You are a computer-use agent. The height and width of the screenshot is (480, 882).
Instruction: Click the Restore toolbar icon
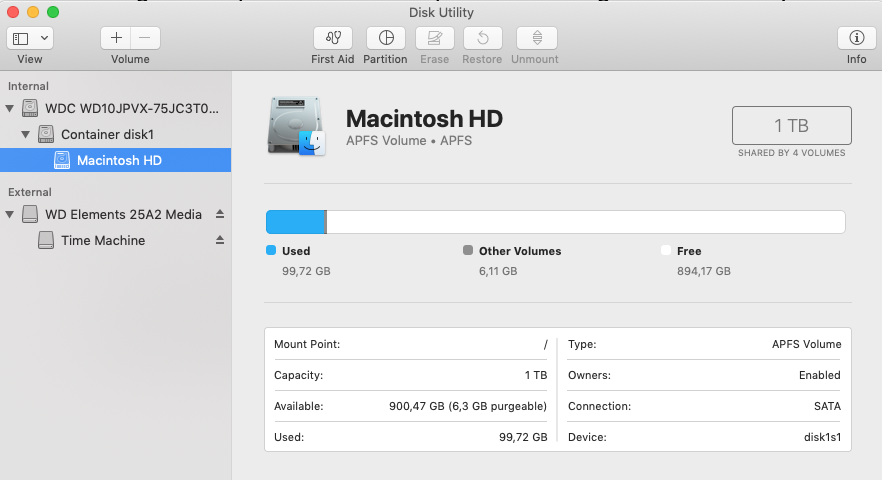tap(483, 38)
